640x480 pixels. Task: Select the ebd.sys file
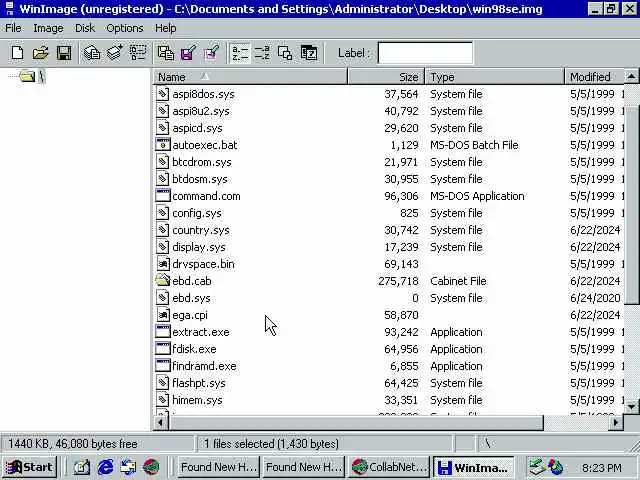191,298
